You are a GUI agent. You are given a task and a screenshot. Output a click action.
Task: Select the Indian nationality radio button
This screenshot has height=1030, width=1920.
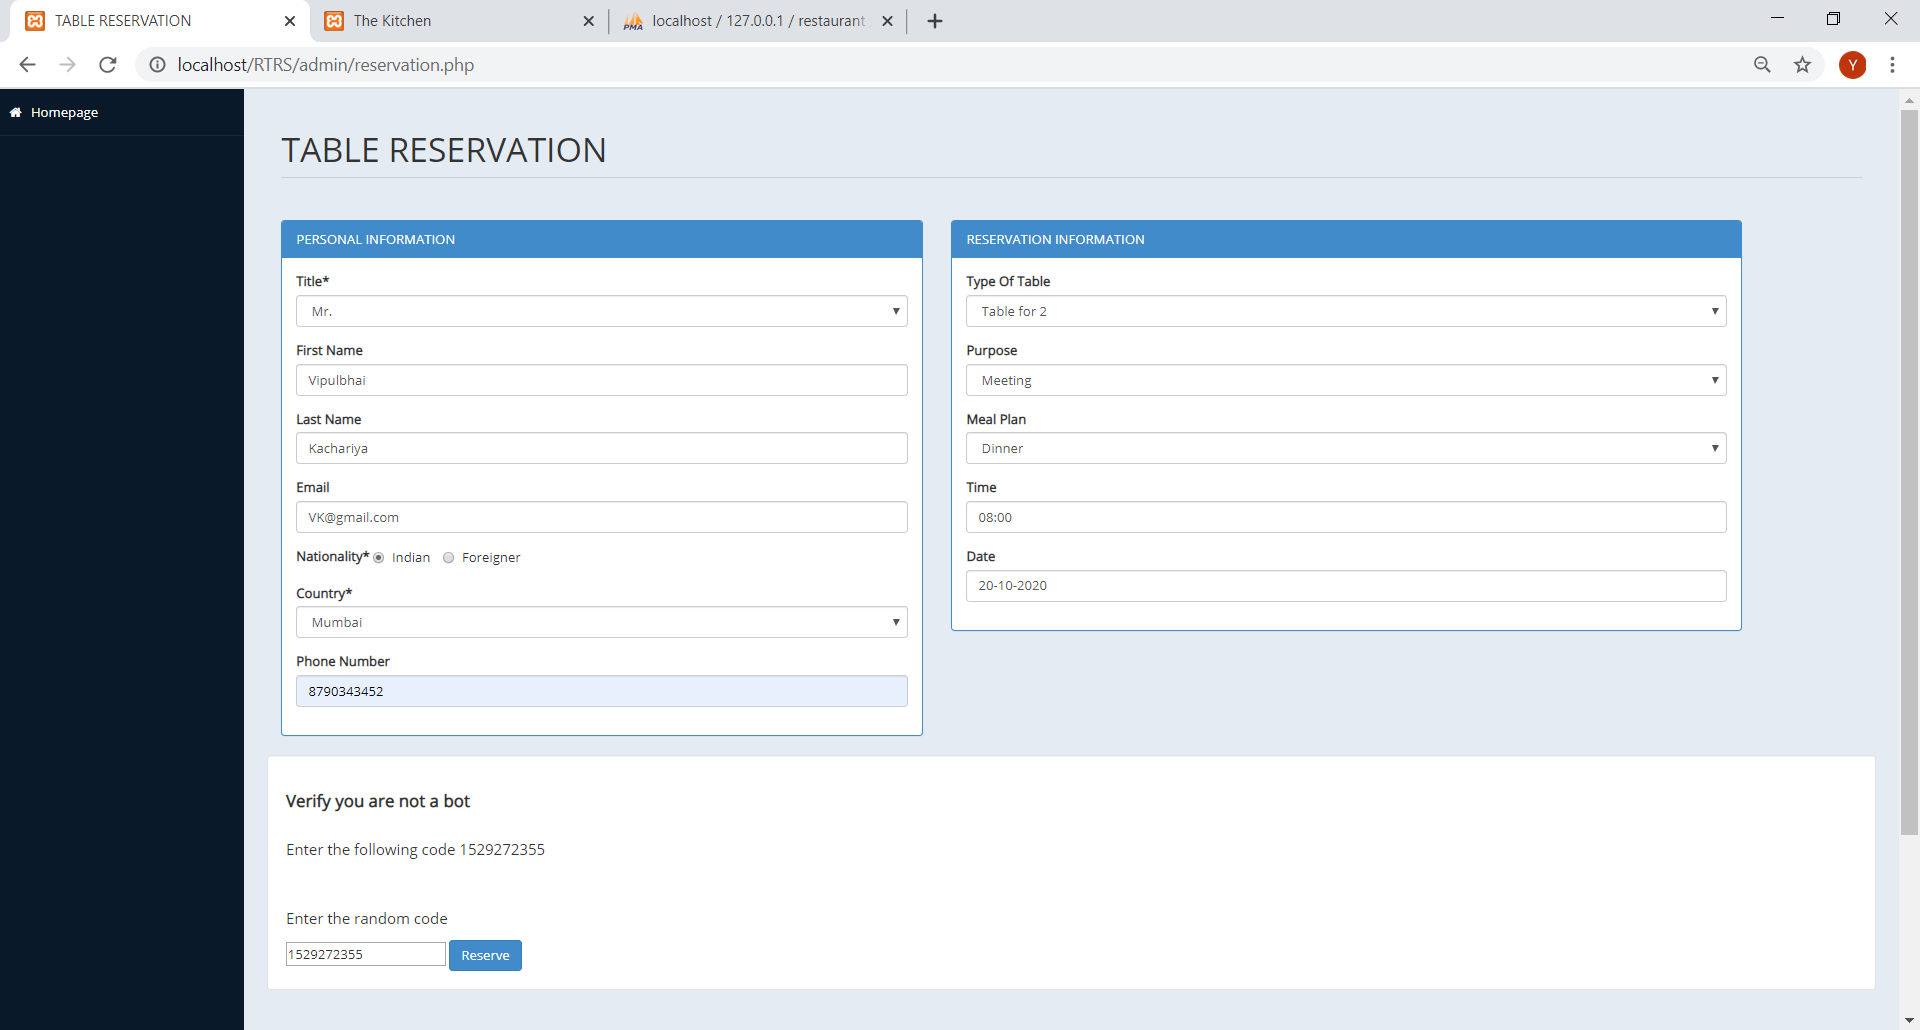379,558
